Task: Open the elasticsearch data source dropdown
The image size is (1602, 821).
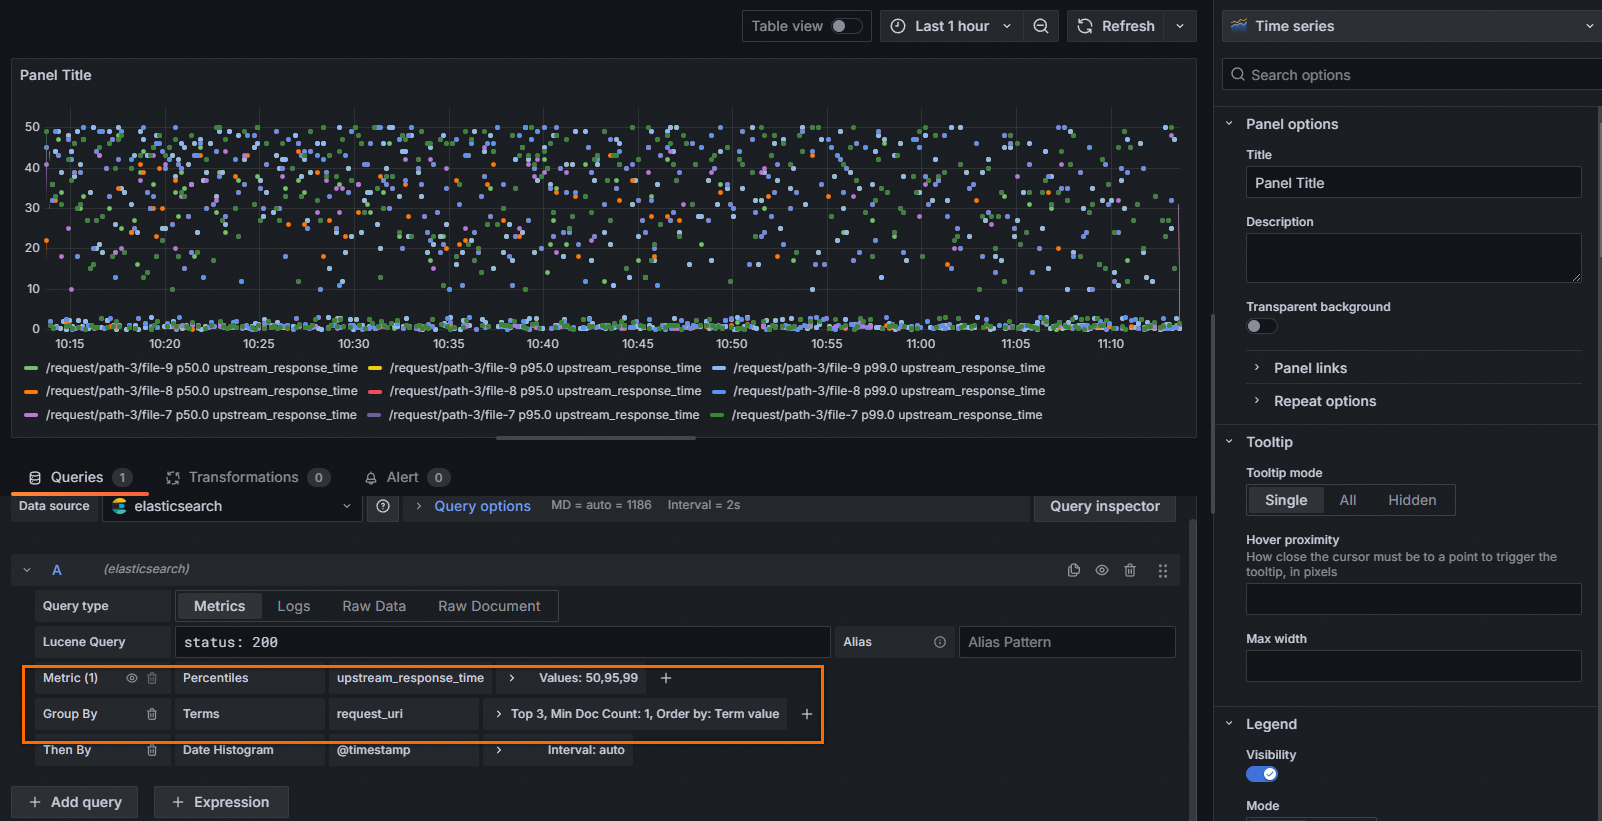Action: pos(232,507)
